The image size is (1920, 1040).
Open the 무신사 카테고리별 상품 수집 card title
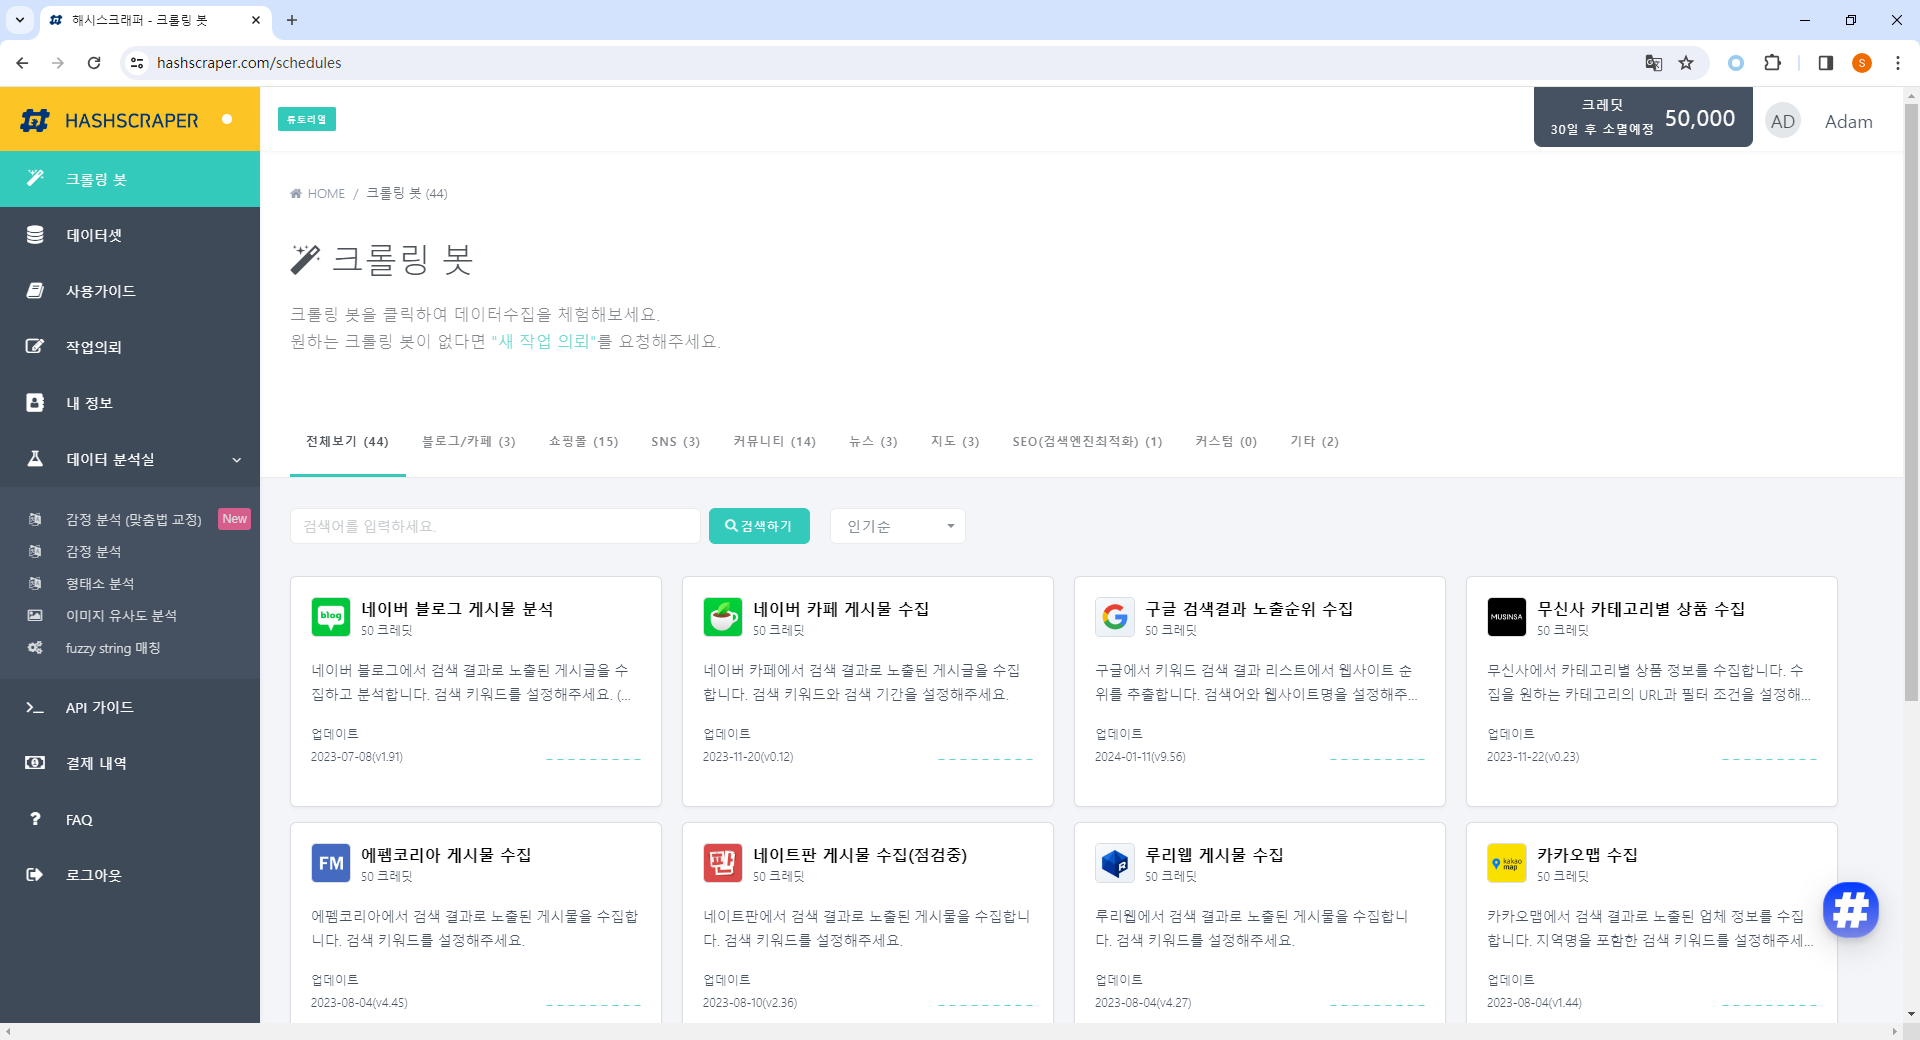[1641, 609]
